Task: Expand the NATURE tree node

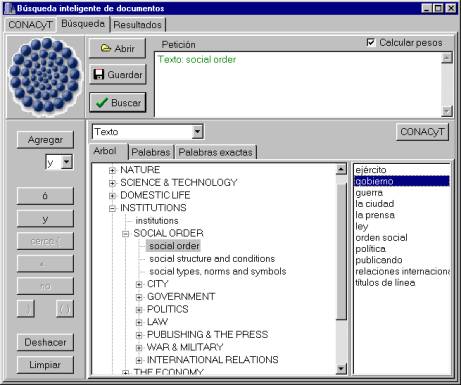Action: click(x=112, y=170)
